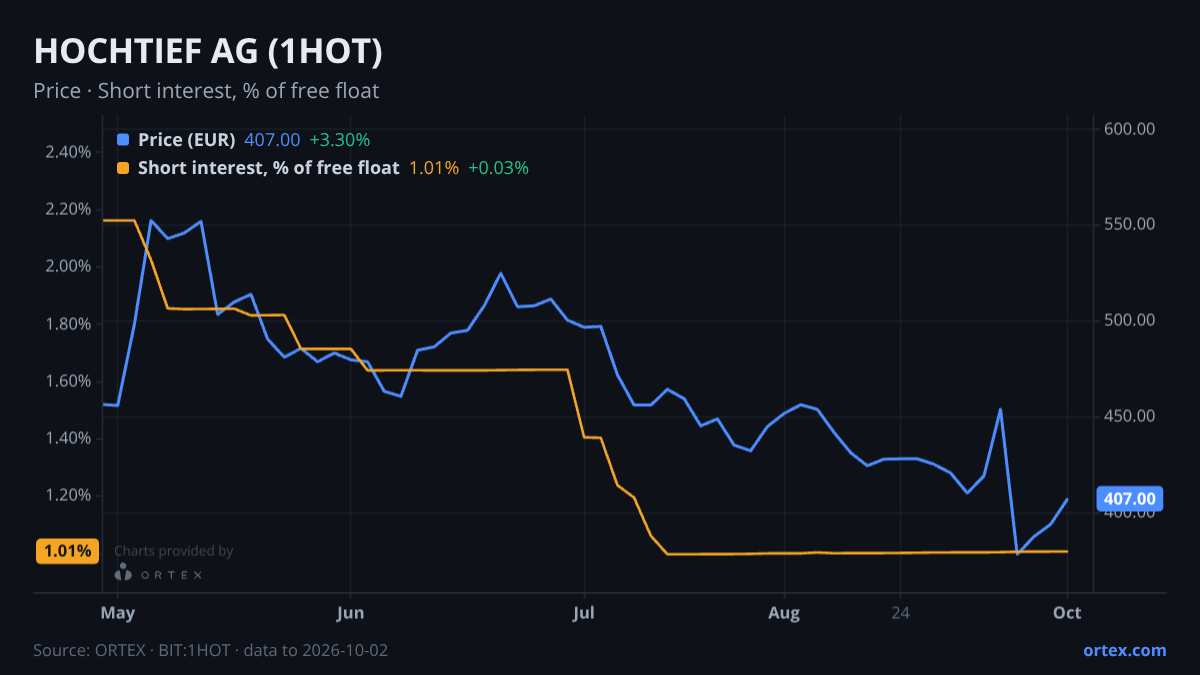The image size is (1200, 675).
Task: Click the Jul label on the date axis
Action: (584, 613)
